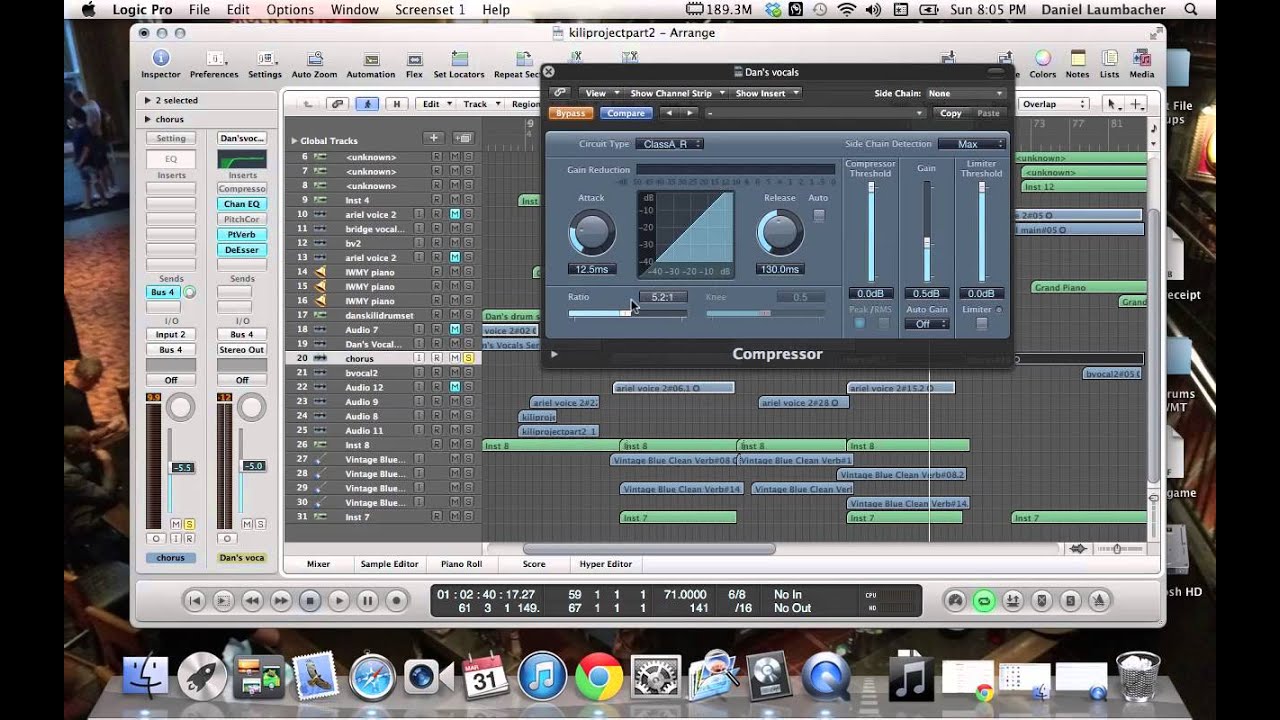Toggle the Limiter checkbox
This screenshot has height=720, width=1280.
981,323
